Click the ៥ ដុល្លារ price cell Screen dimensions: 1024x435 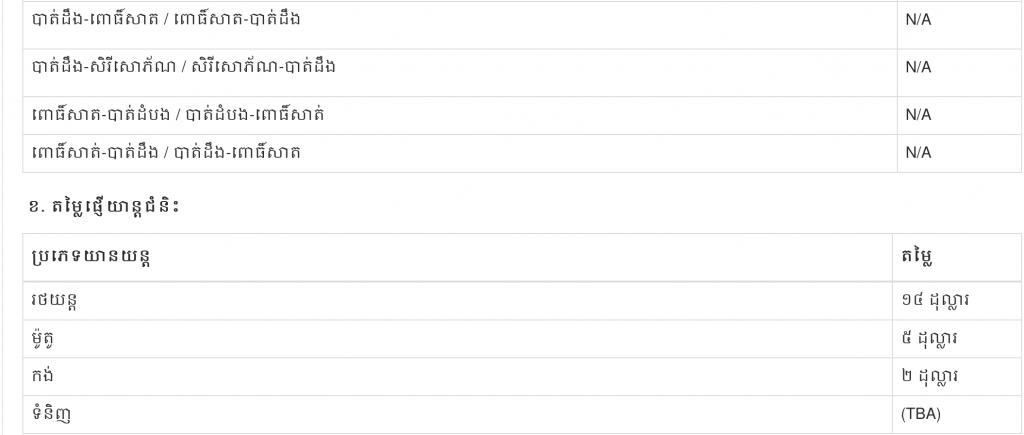(929, 339)
